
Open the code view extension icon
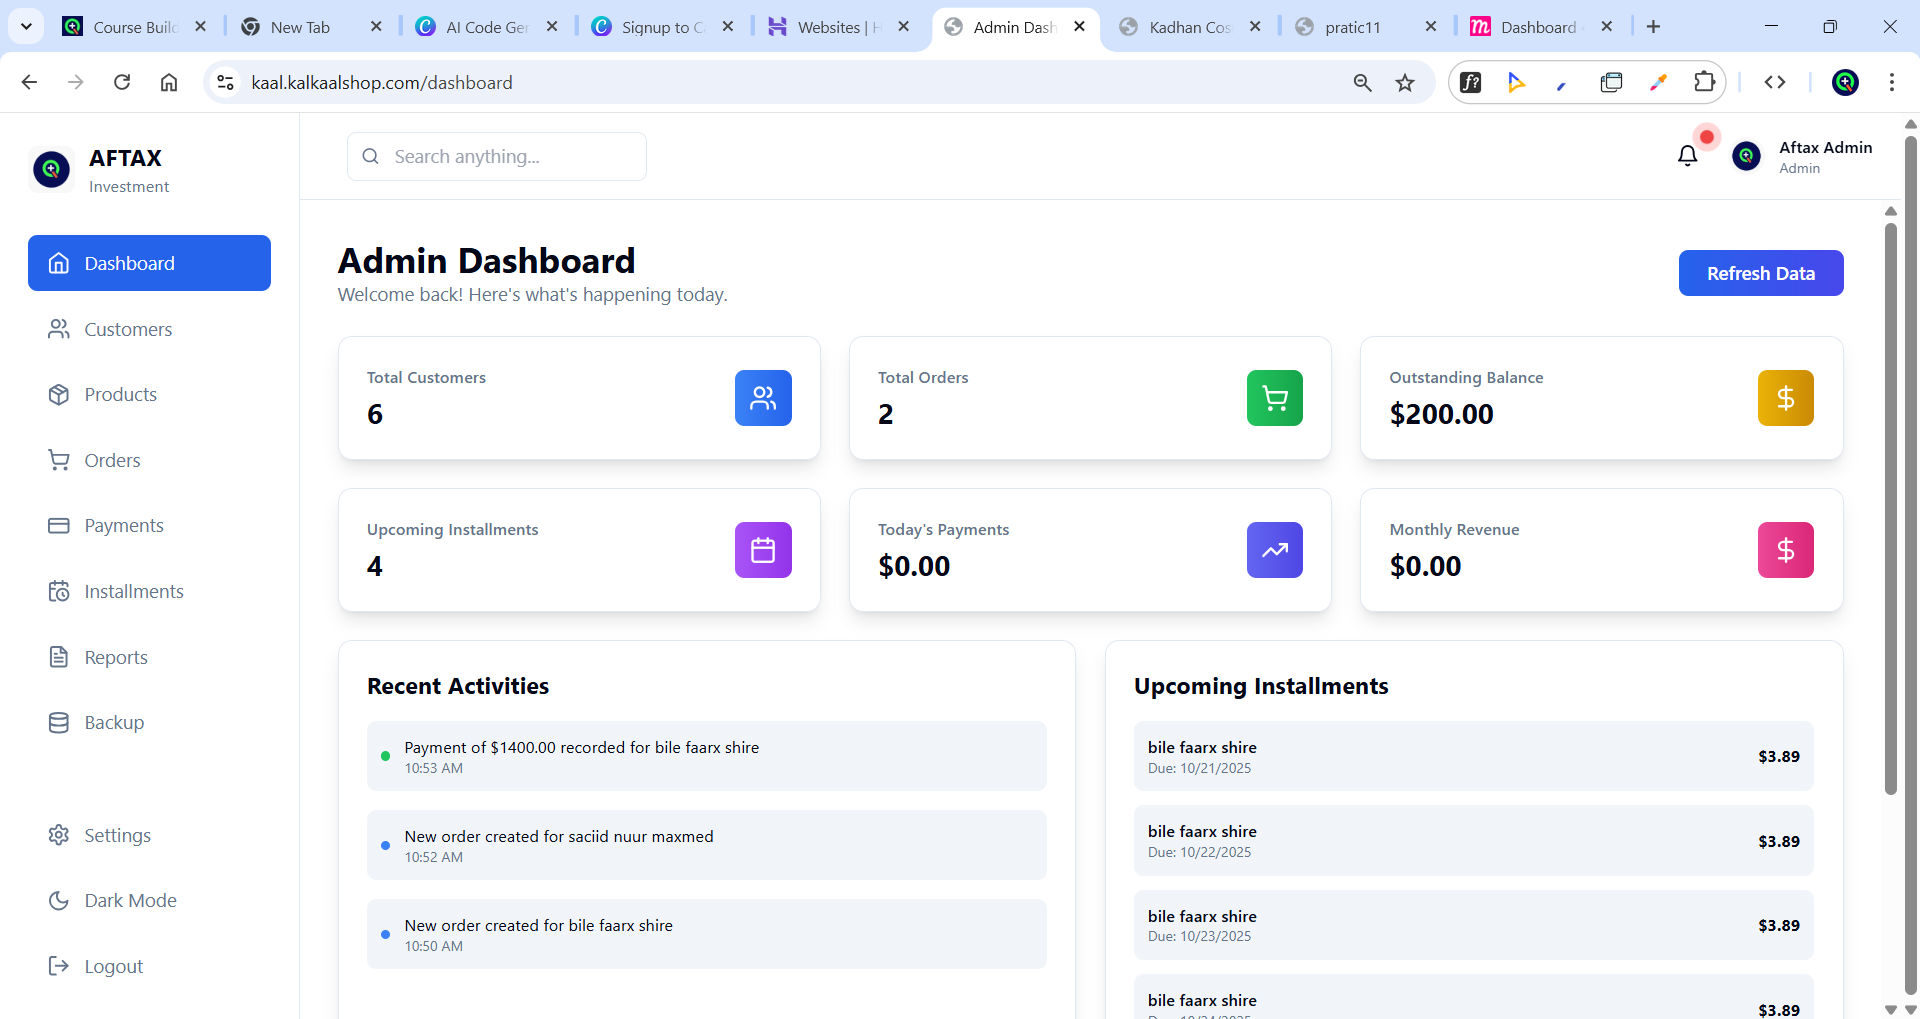(x=1776, y=82)
